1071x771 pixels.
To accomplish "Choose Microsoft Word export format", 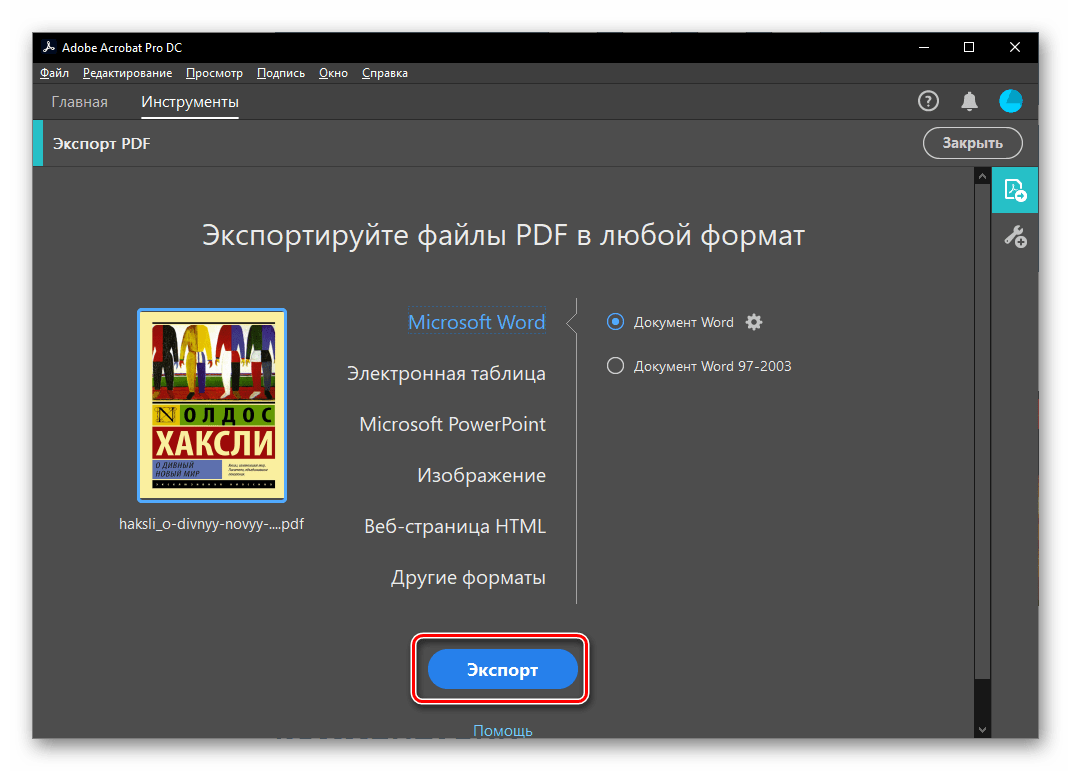I will coord(477,322).
